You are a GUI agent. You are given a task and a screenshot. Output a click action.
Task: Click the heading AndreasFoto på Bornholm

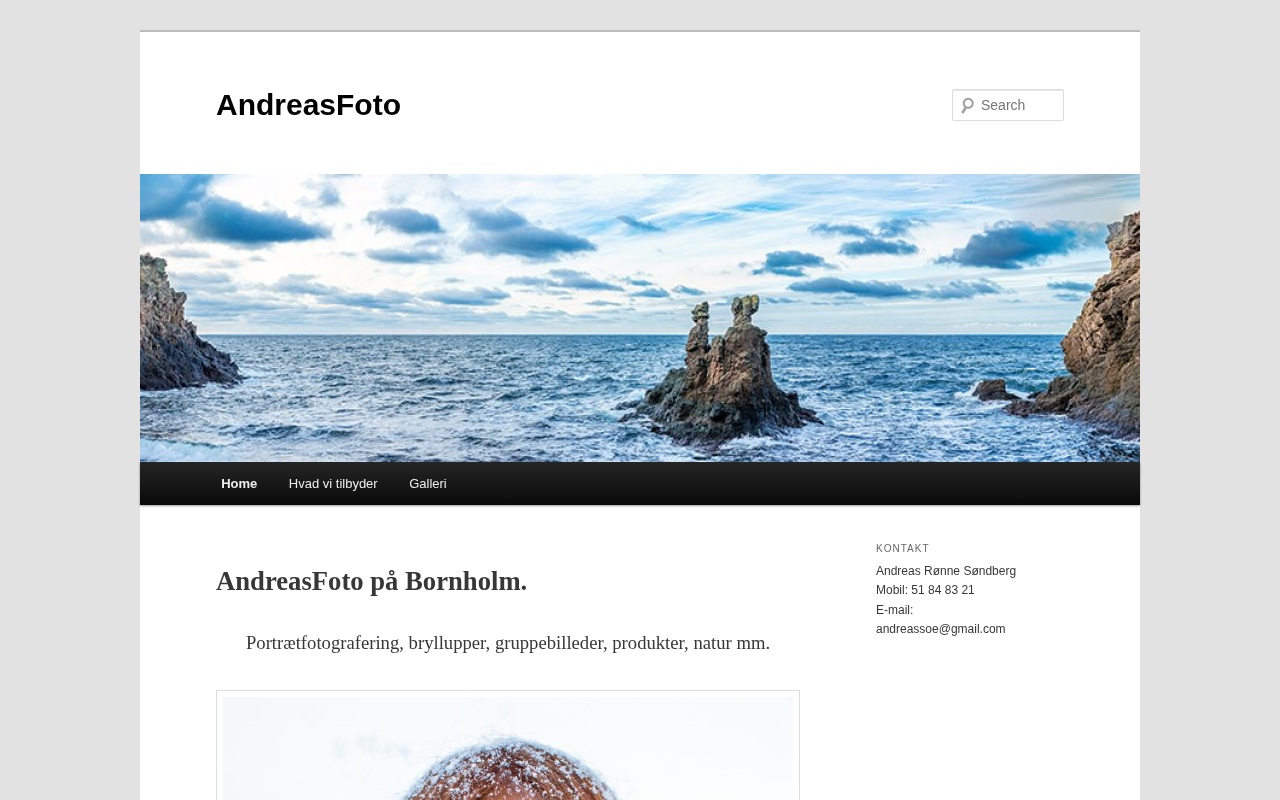click(371, 581)
